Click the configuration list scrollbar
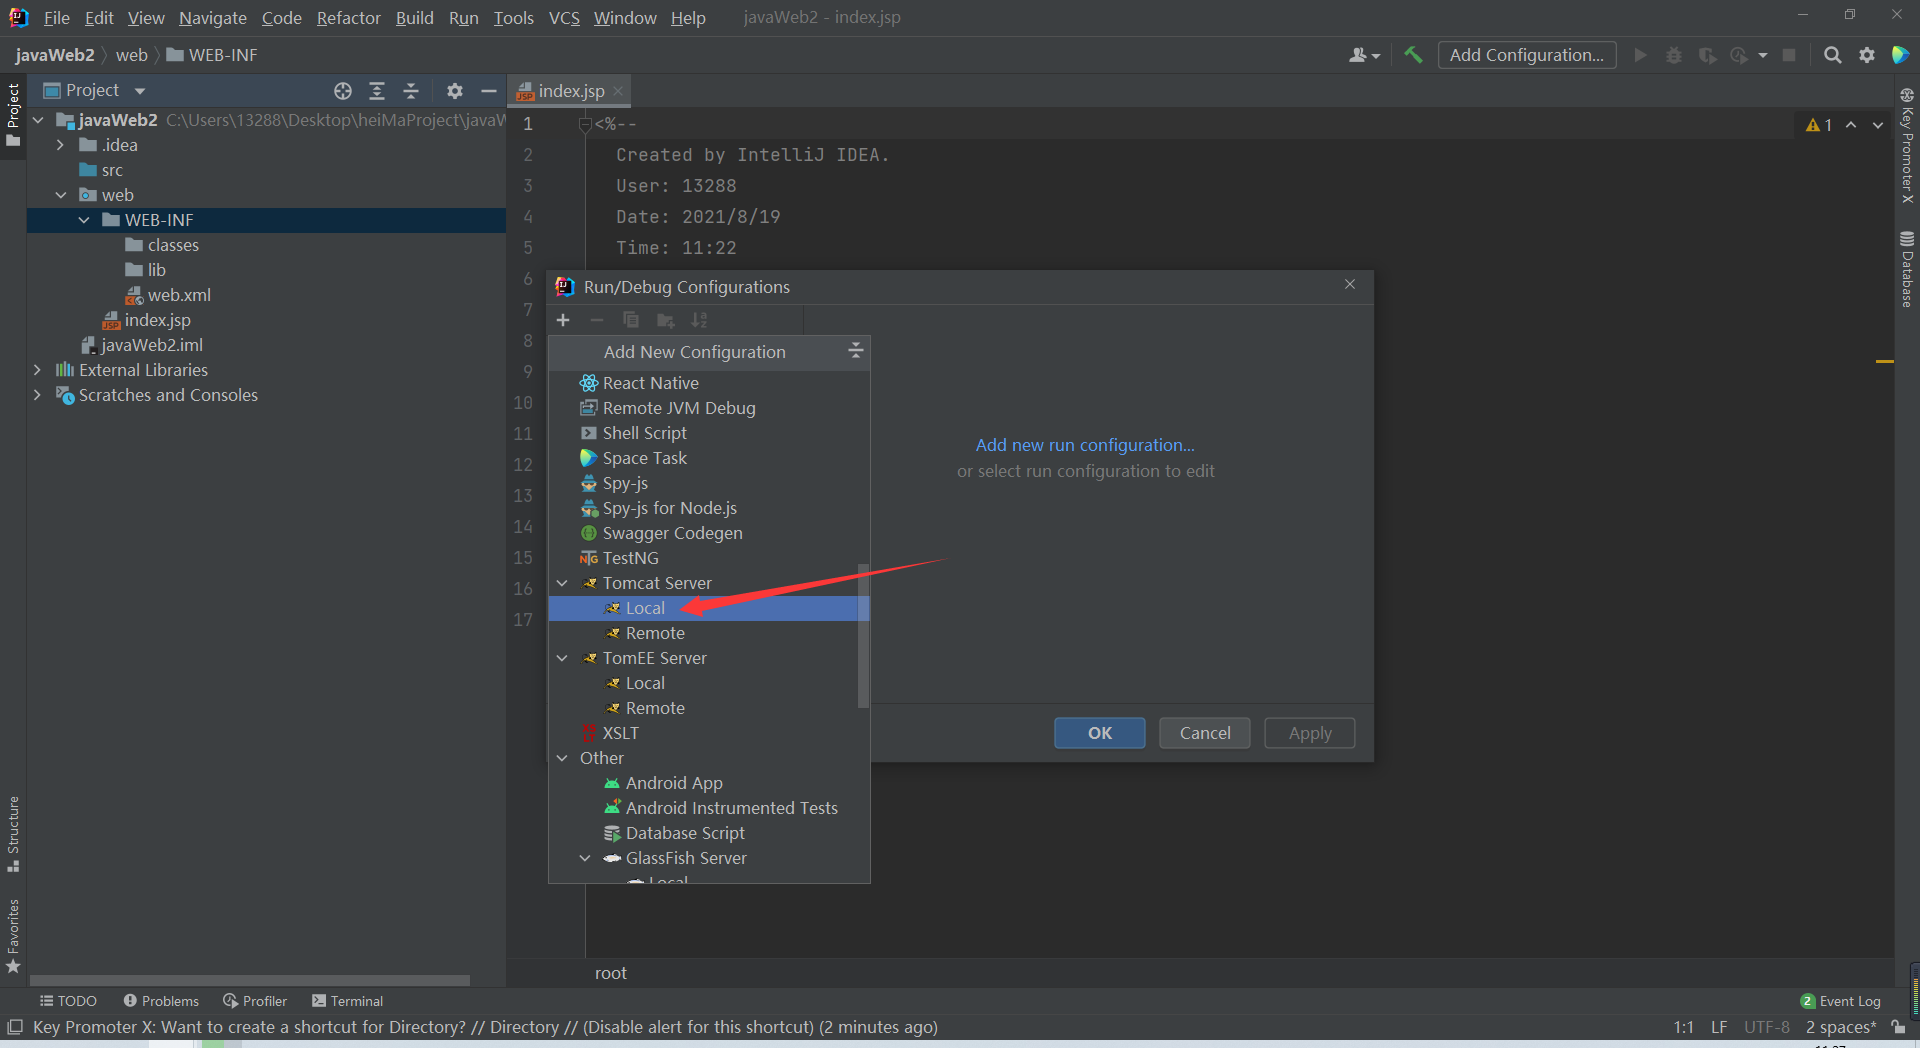Image resolution: width=1920 pixels, height=1048 pixels. tap(863, 635)
